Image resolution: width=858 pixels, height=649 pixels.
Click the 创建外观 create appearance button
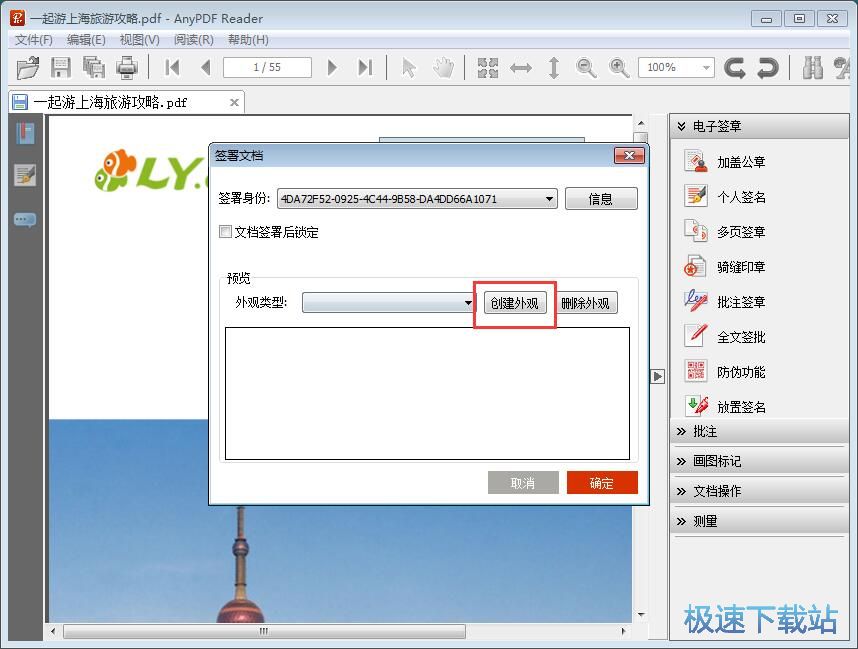[515, 303]
